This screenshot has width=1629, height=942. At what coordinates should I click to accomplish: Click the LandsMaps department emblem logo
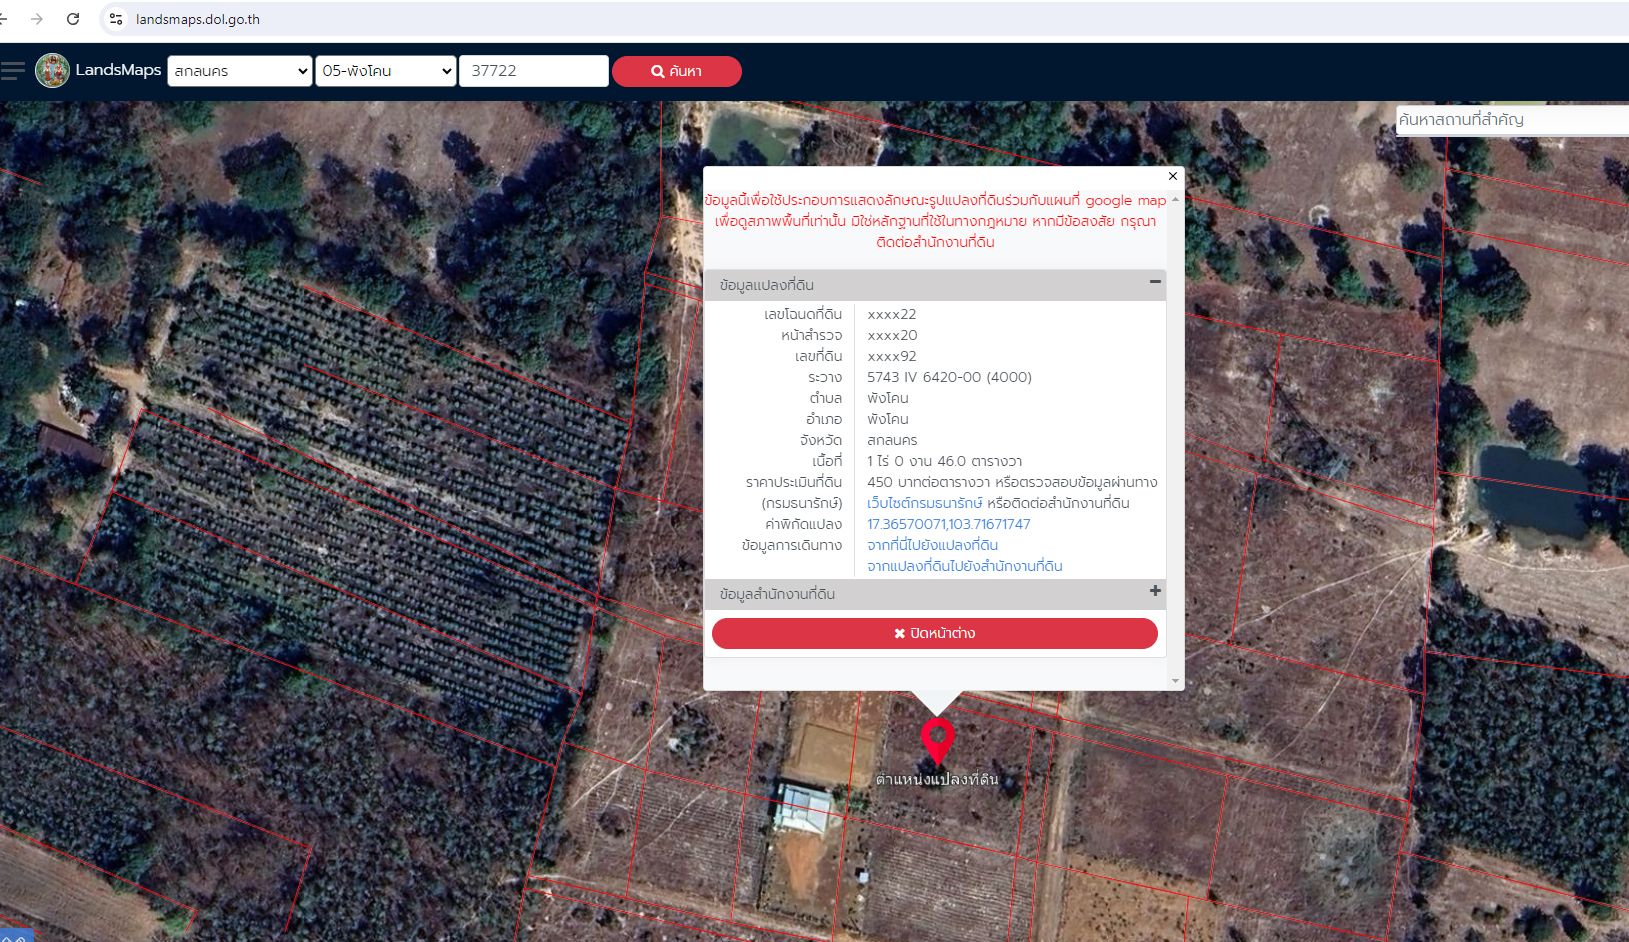tap(52, 70)
